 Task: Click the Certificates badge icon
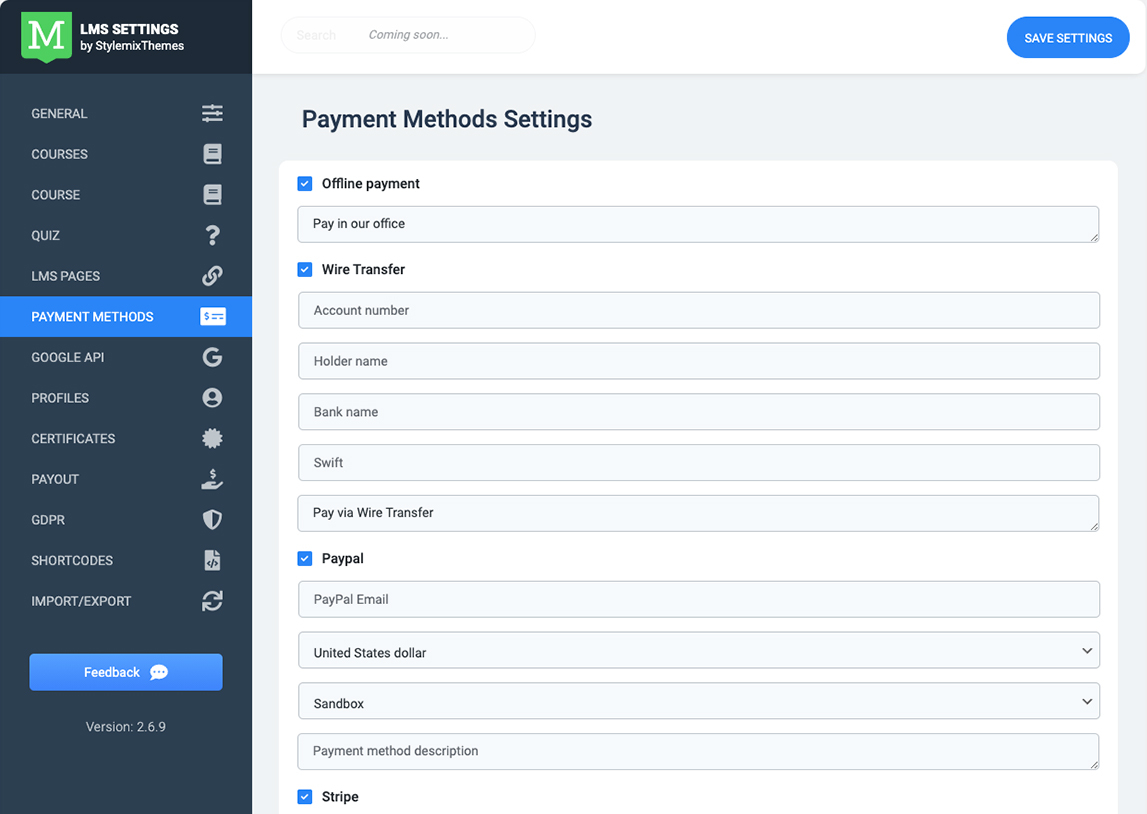[212, 438]
